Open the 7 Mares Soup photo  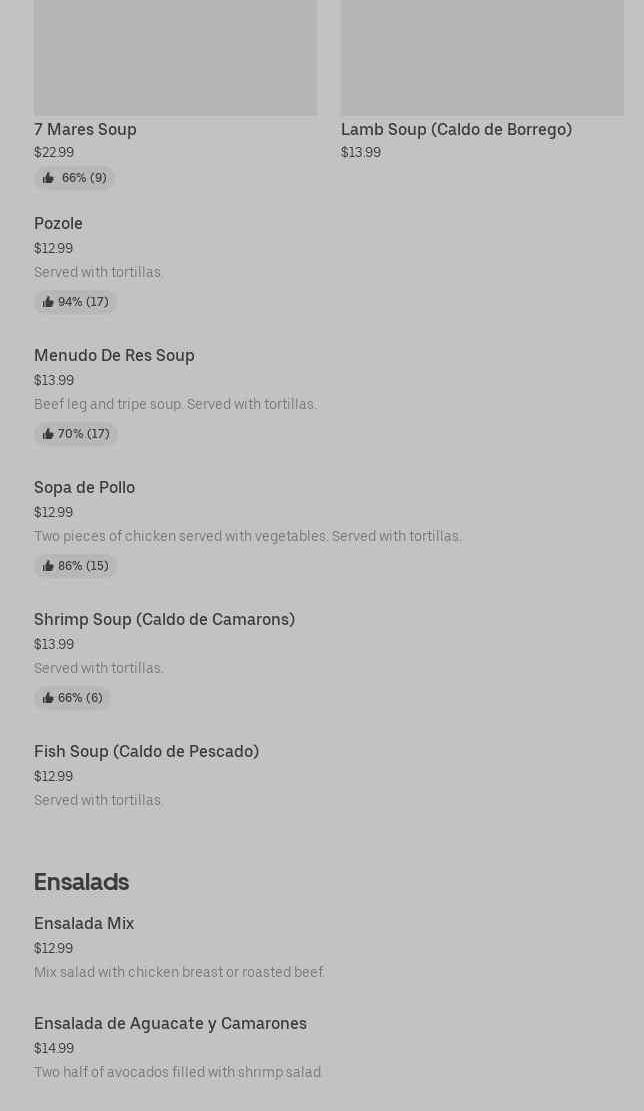point(175,56)
